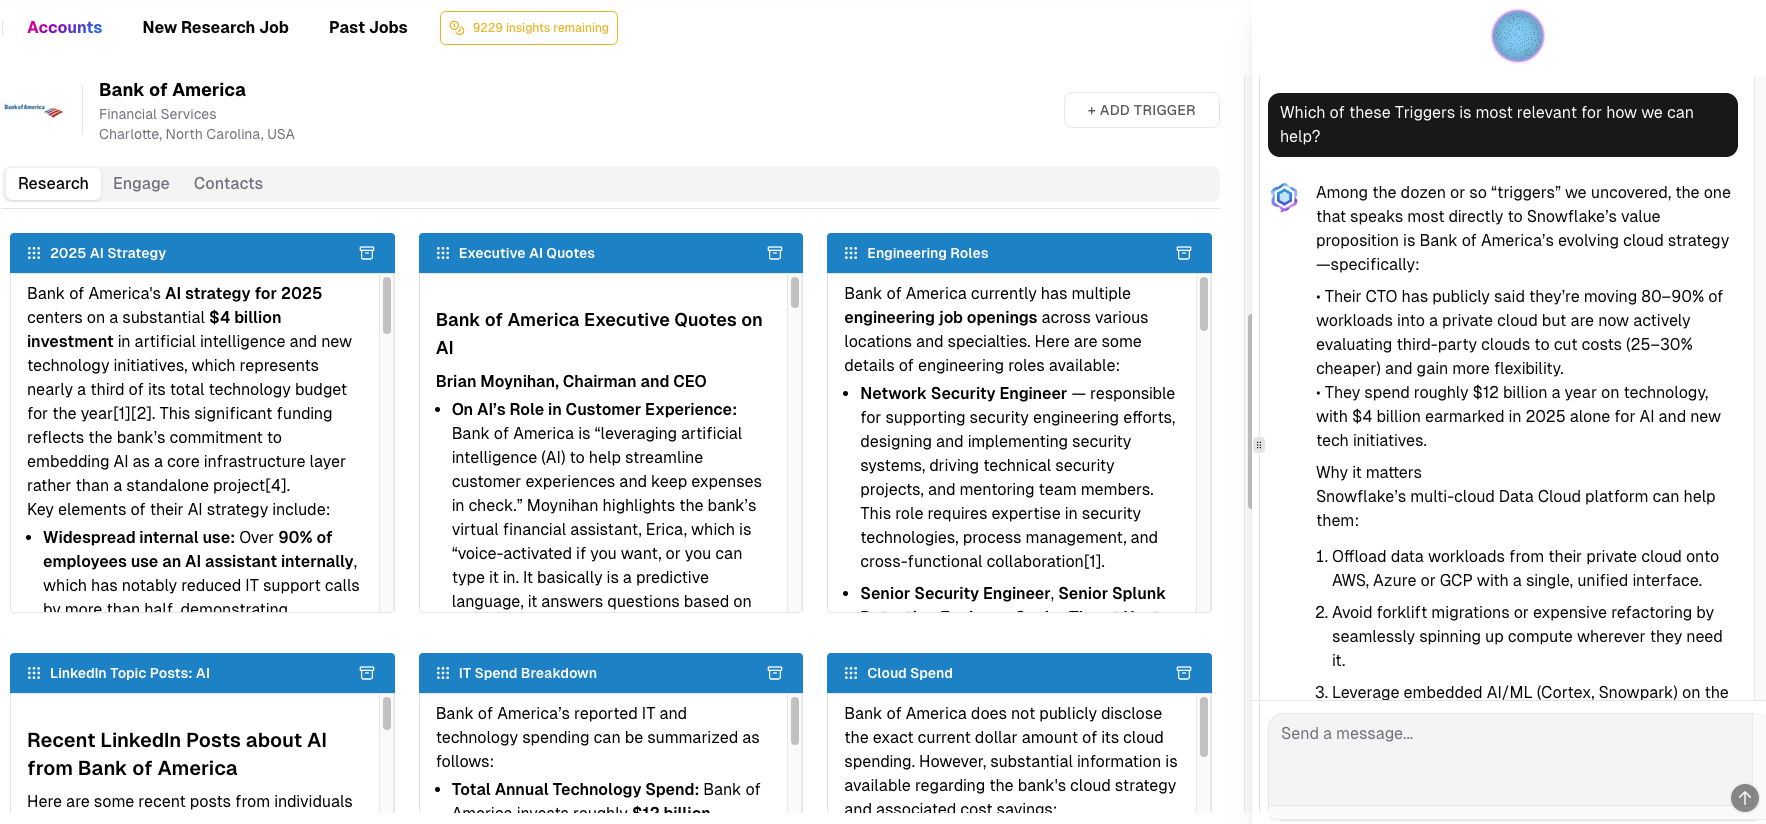Go to New Research Job
Viewport: 1766px width, 824px height.
point(215,28)
